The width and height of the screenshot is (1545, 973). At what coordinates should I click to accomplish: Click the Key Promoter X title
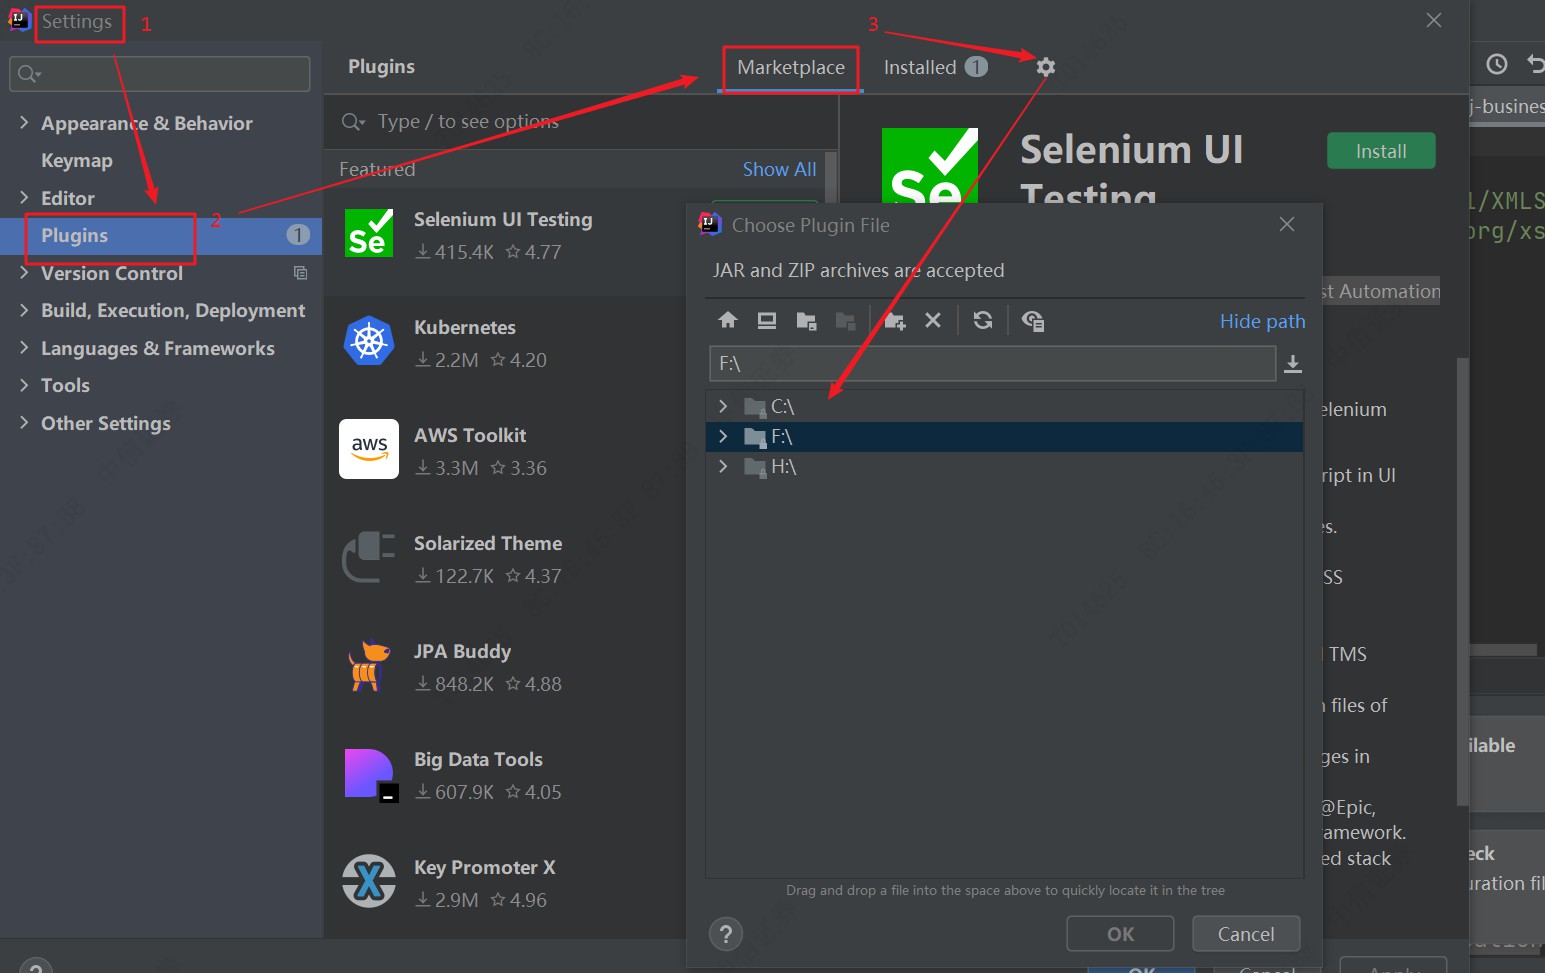click(x=485, y=867)
